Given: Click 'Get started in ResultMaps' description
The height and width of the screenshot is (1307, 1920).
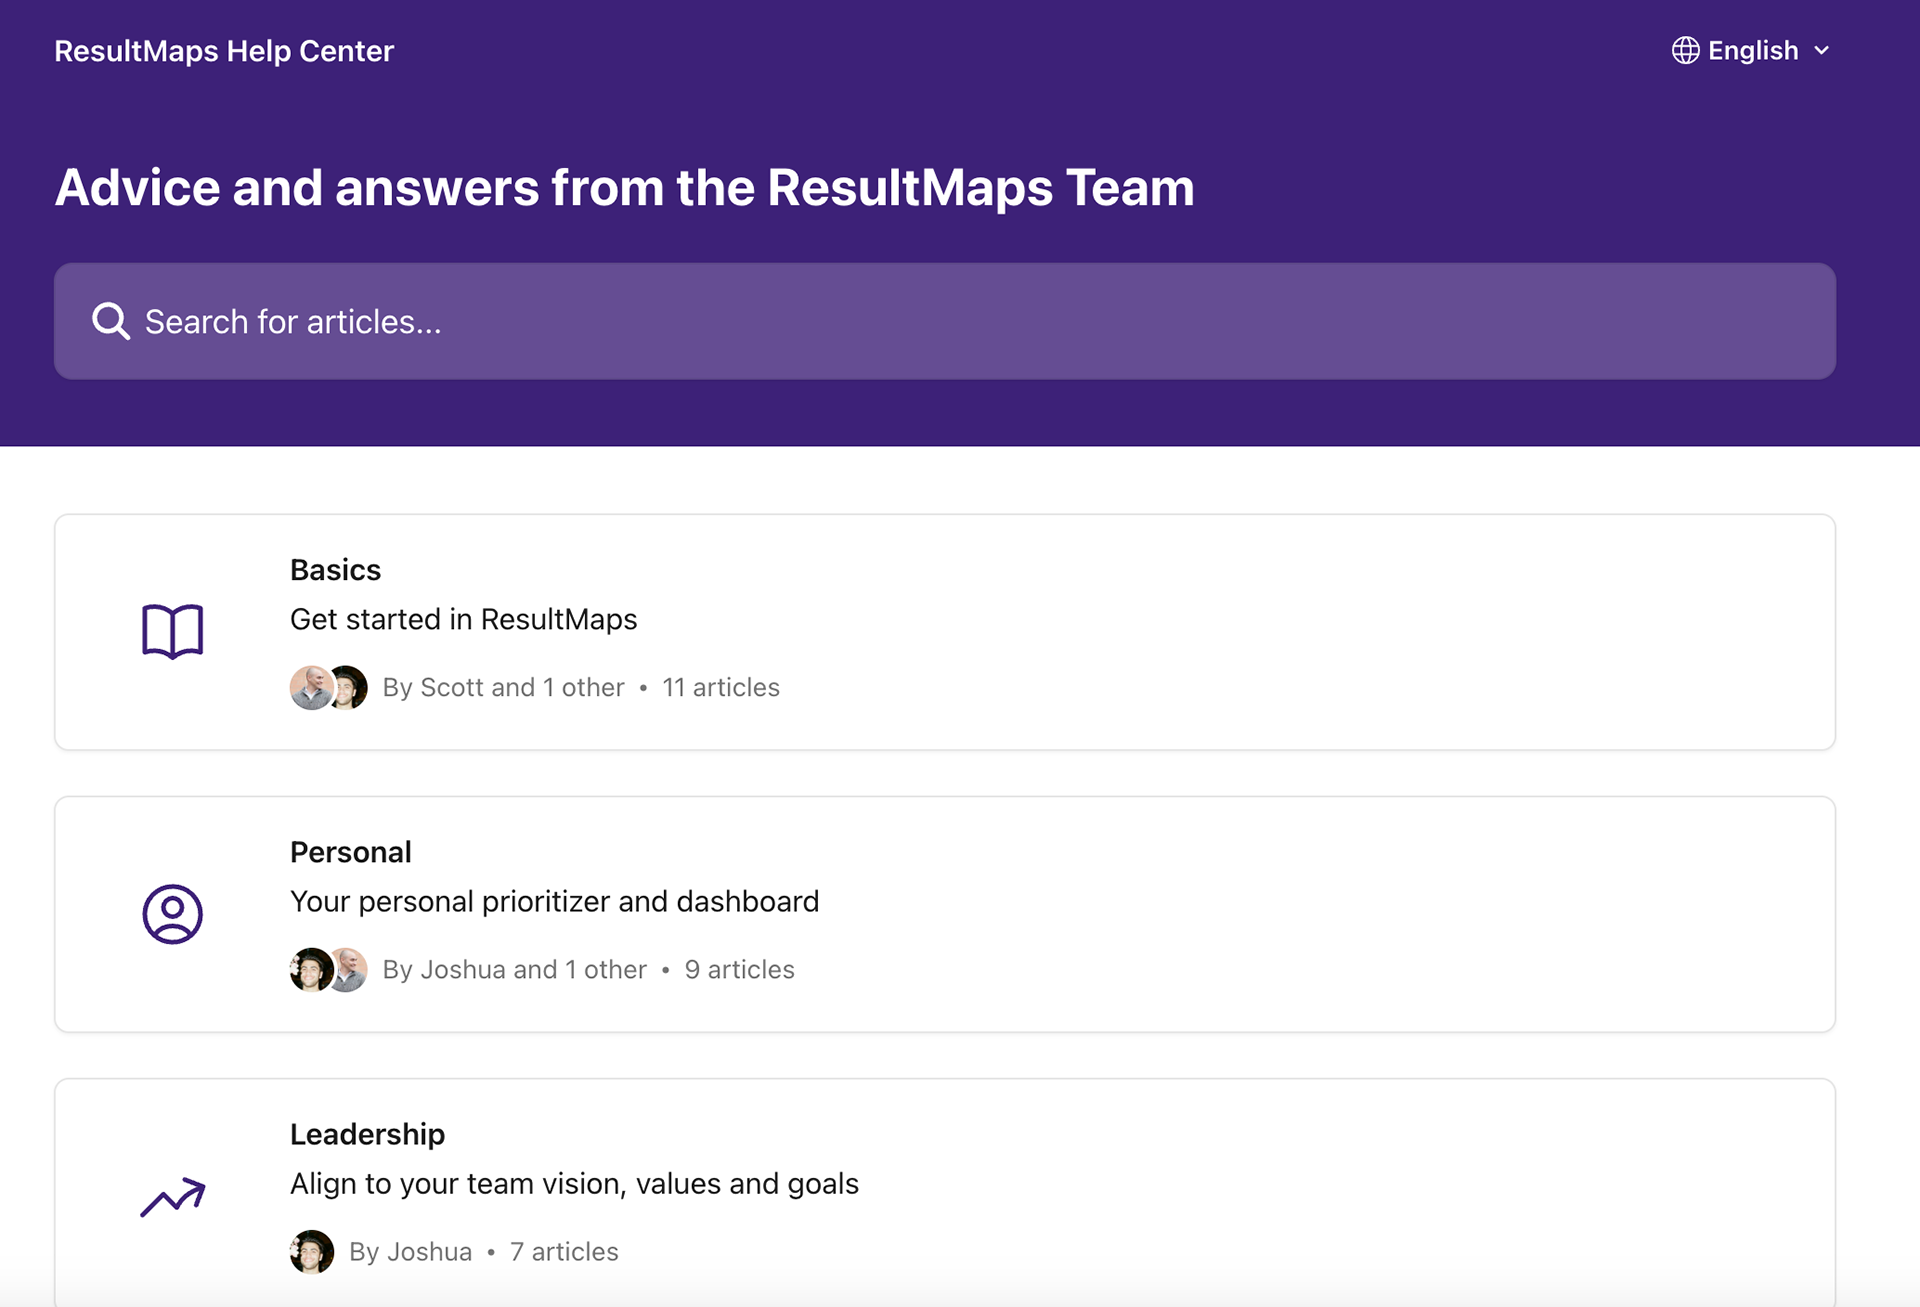Looking at the screenshot, I should coord(463,619).
